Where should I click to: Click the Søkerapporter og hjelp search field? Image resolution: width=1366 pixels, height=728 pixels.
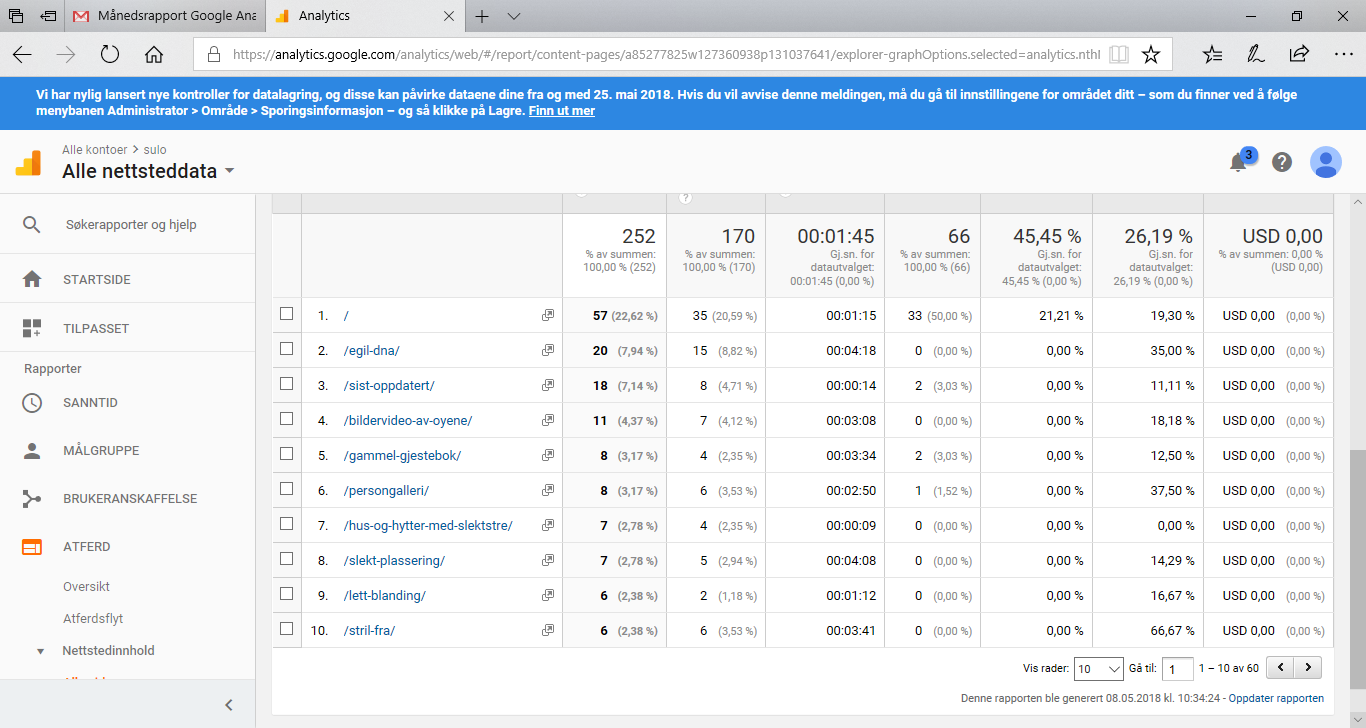coord(131,225)
